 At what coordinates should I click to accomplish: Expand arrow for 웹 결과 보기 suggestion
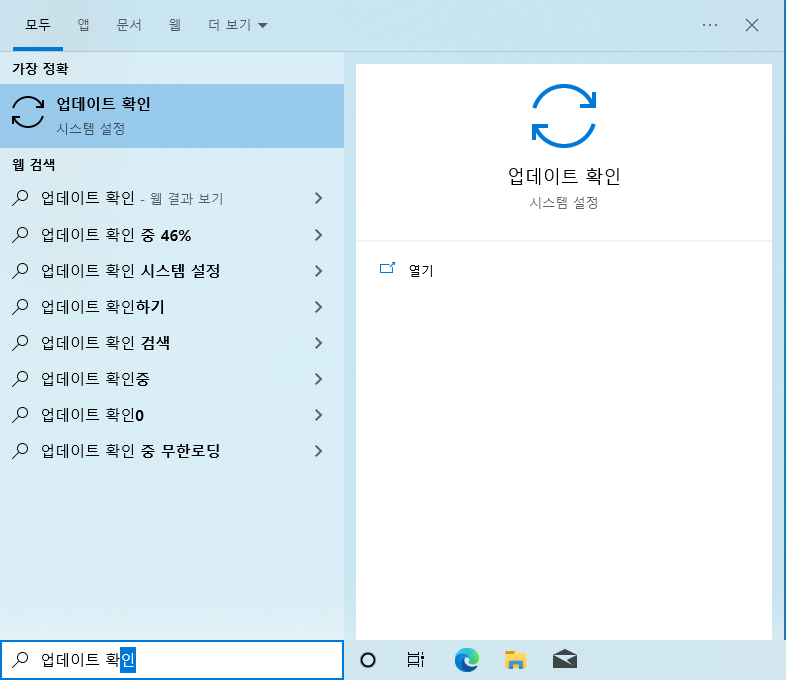pyautogui.click(x=318, y=198)
